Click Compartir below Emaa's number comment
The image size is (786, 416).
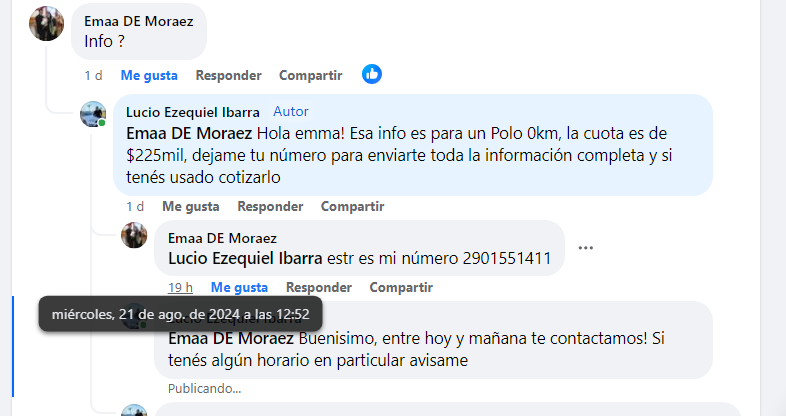(401, 288)
